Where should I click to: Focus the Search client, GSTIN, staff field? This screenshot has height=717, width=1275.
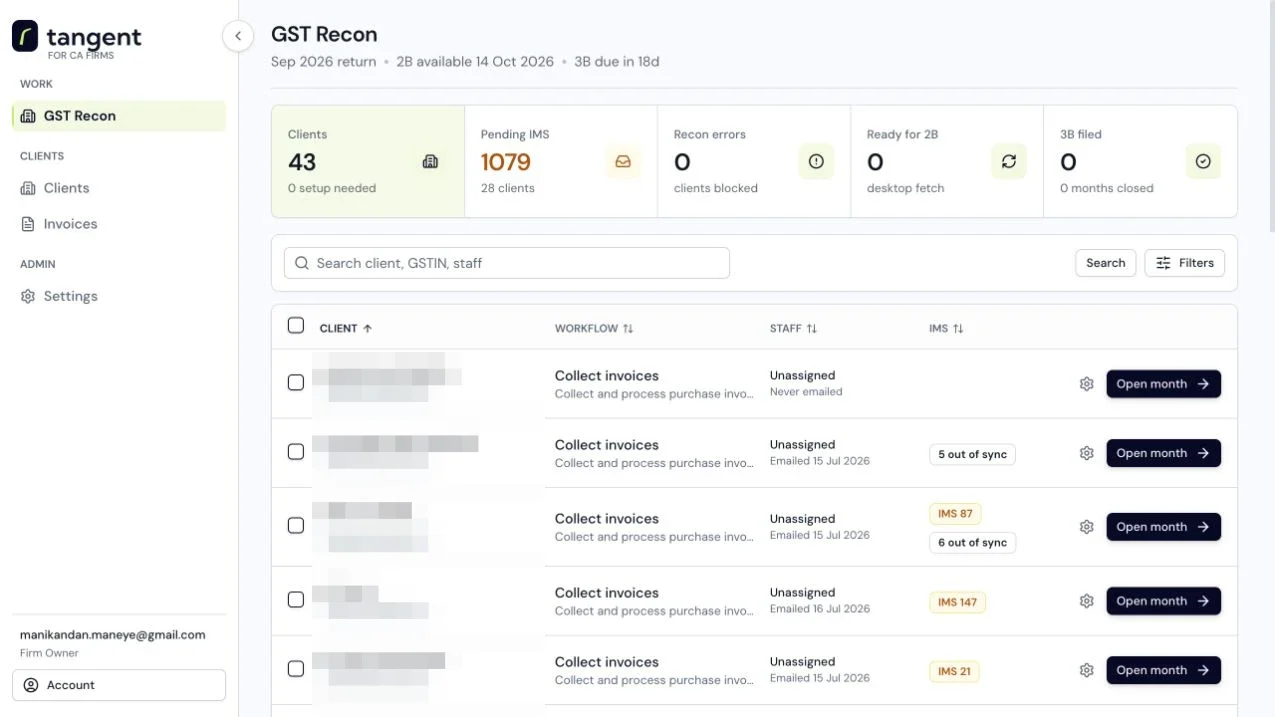coord(507,263)
